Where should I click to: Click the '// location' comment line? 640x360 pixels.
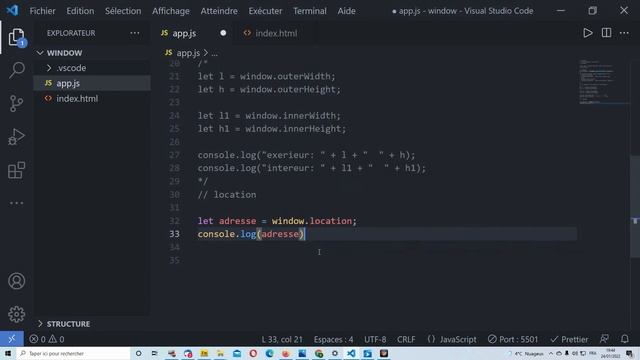point(227,195)
